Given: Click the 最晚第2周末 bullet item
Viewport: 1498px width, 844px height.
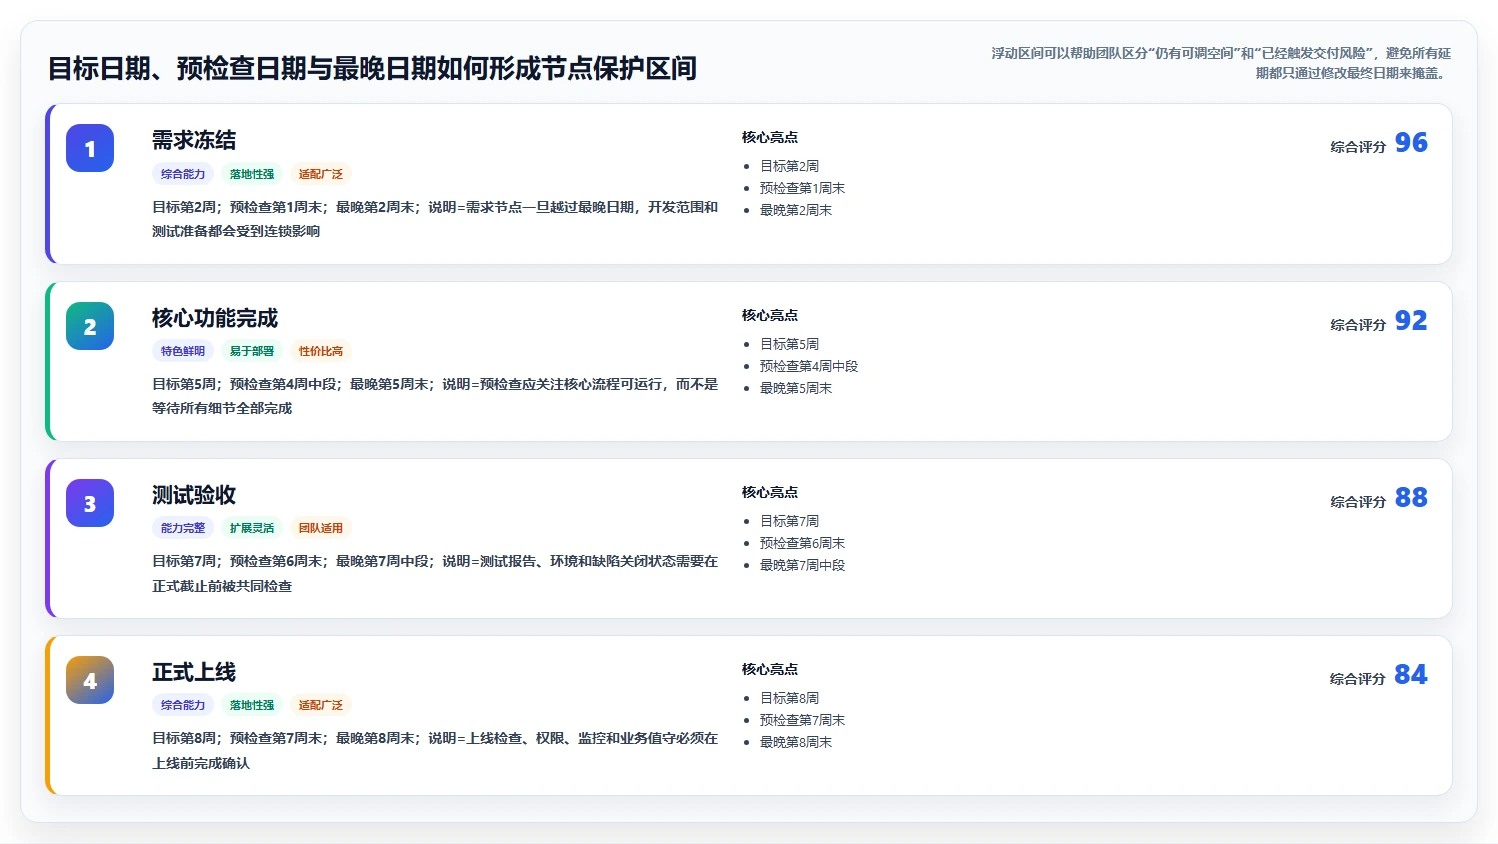Looking at the screenshot, I should pyautogui.click(x=796, y=210).
